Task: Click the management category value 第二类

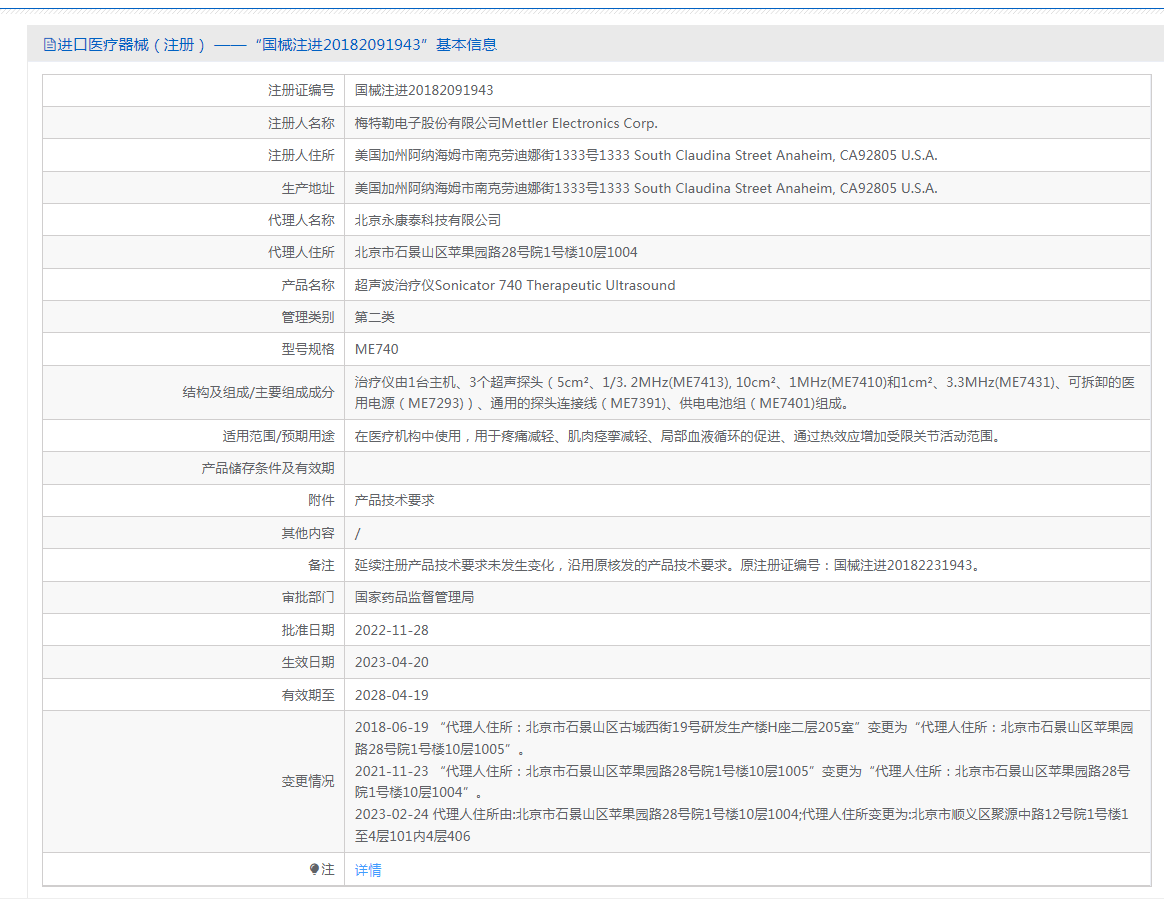Action: coord(375,317)
